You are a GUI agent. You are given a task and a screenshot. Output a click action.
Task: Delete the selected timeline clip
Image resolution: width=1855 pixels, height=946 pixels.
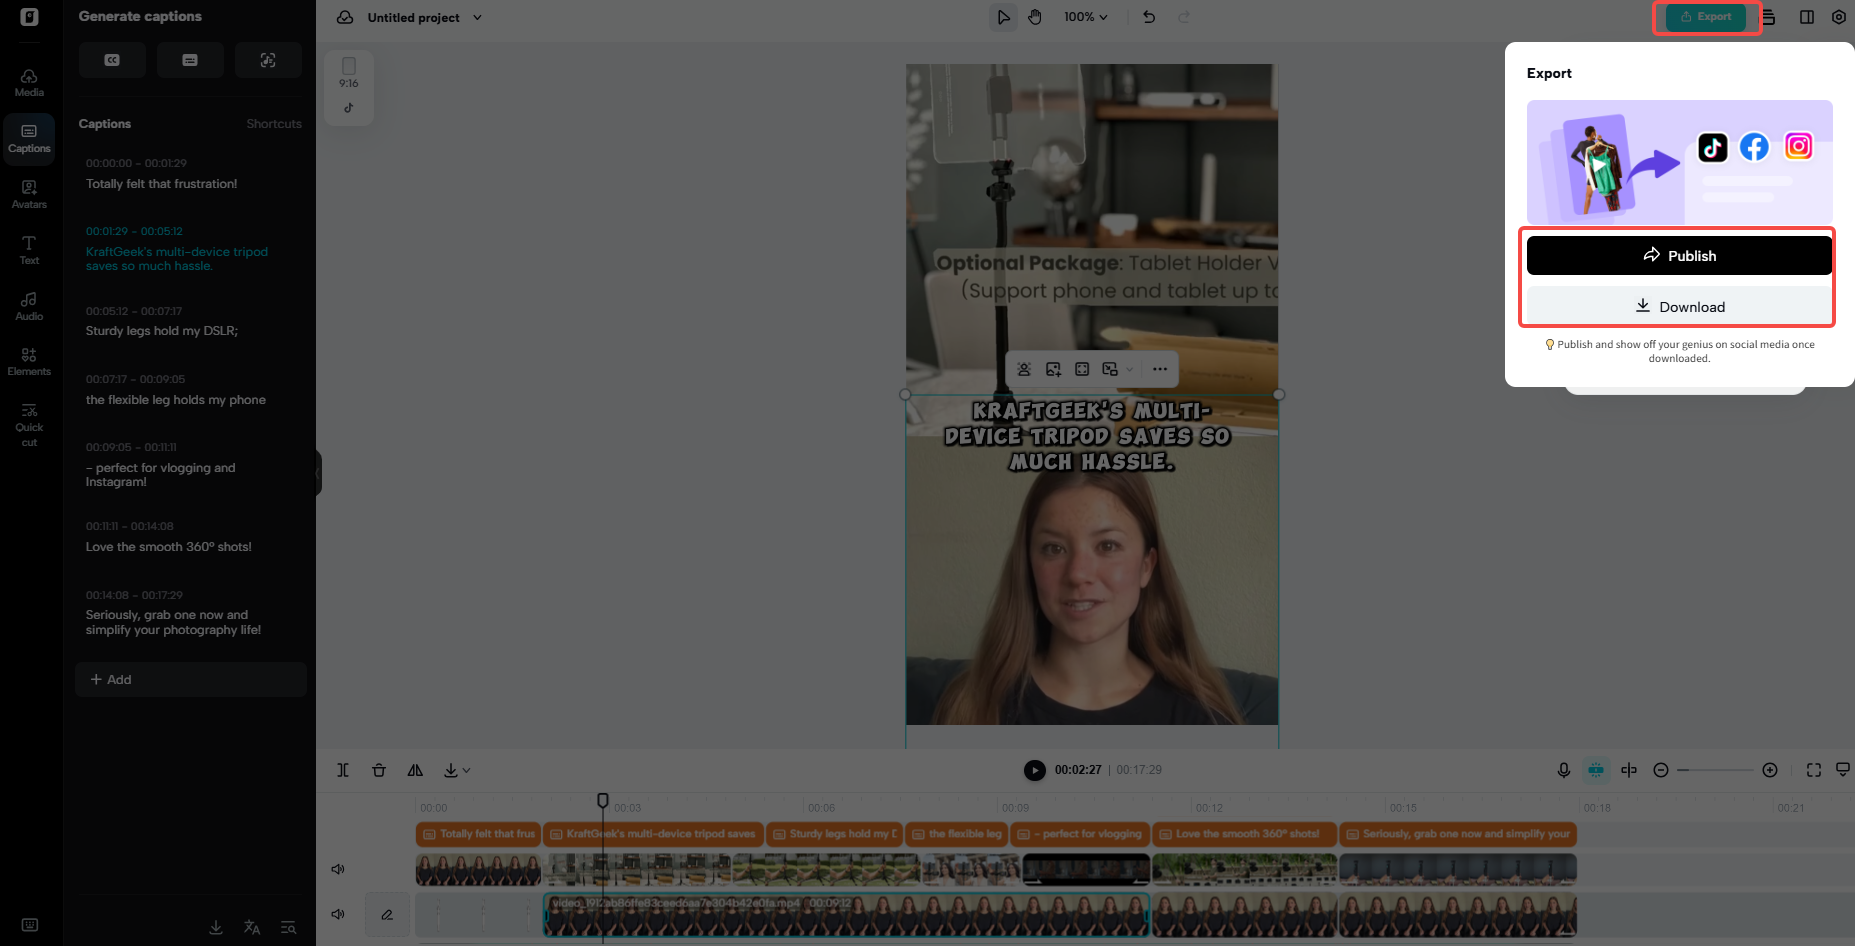click(379, 770)
